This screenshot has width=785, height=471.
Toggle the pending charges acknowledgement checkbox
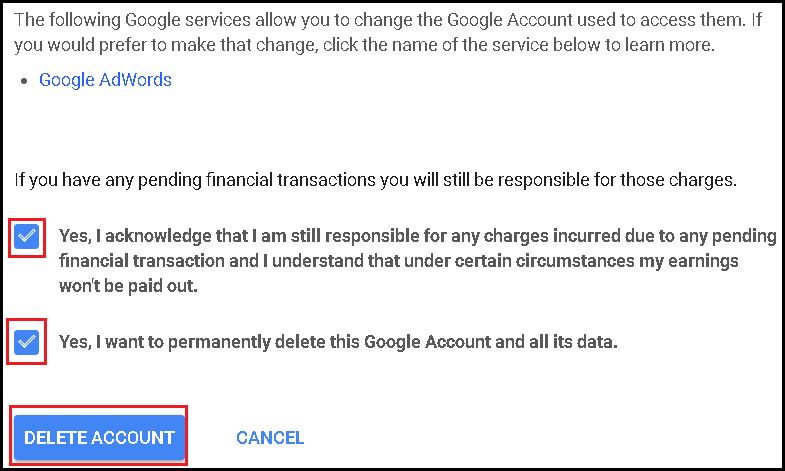coord(27,237)
